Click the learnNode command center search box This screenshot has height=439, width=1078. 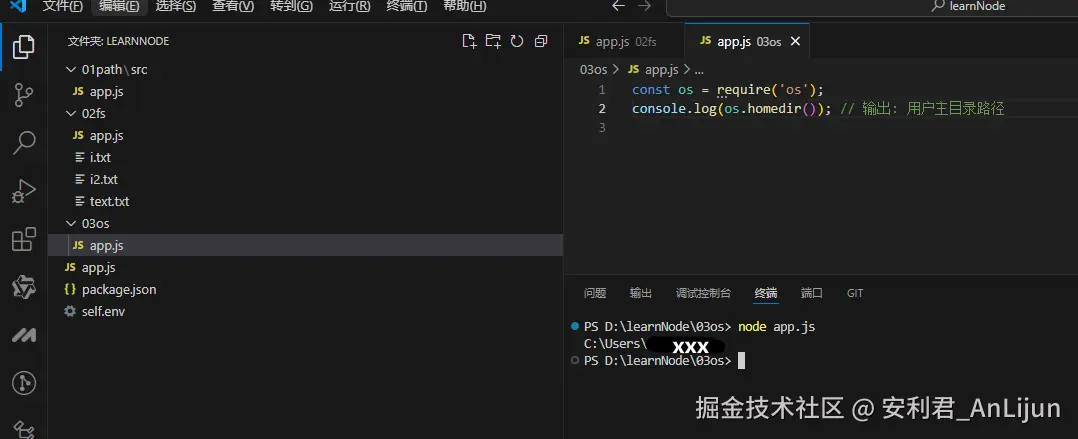[x=872, y=7]
